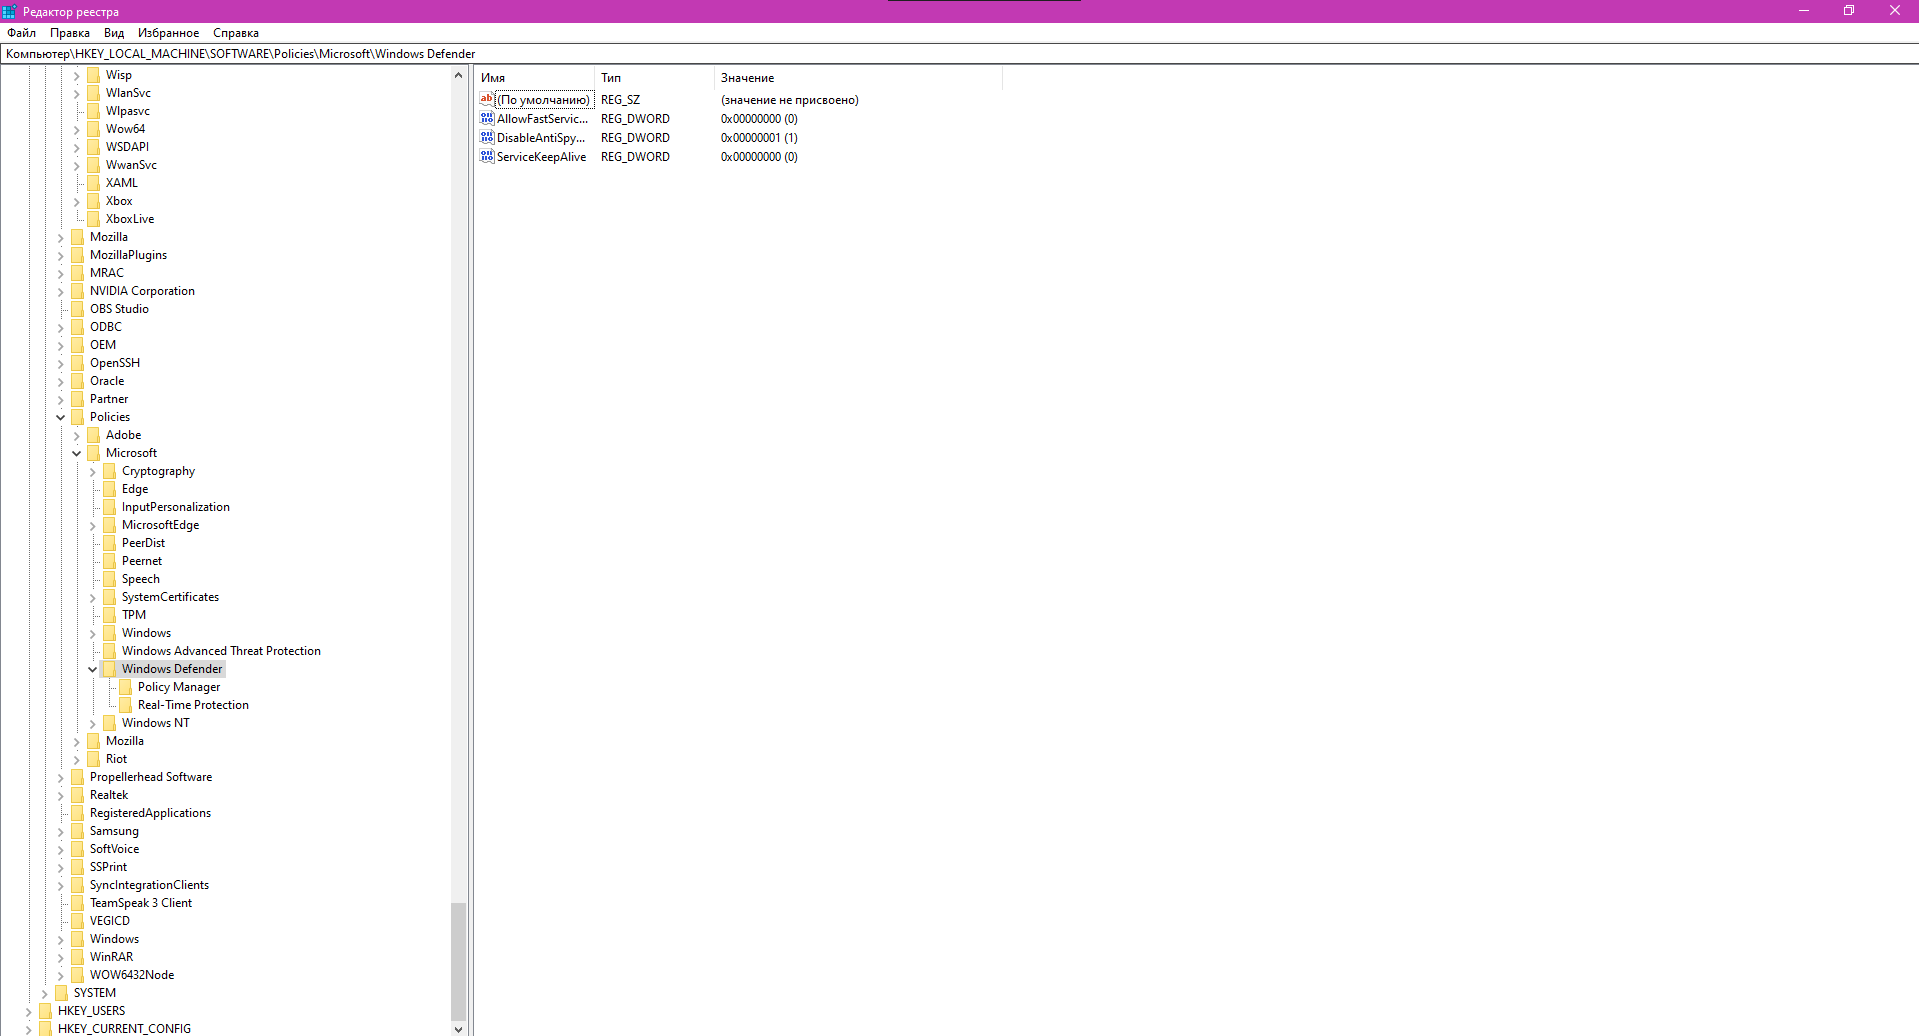The image size is (1919, 1036).
Task: Click the registry path address bar
Action: click(959, 54)
